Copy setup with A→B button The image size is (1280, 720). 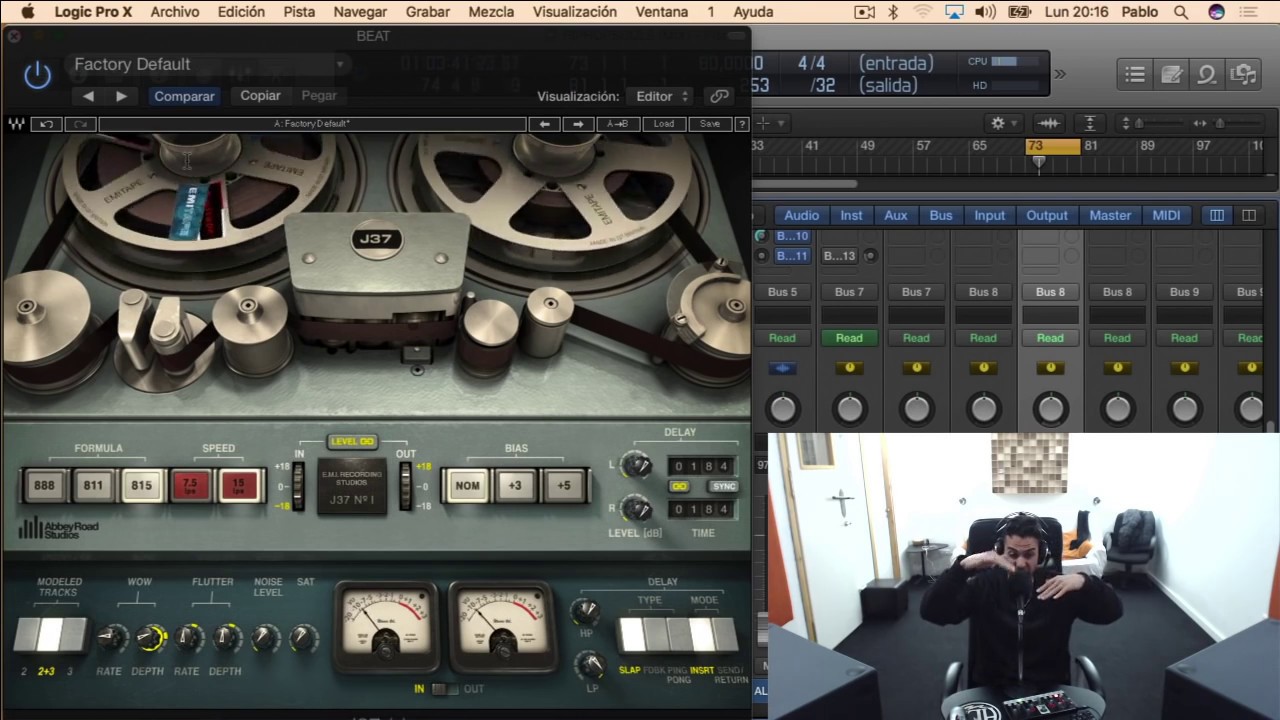pos(618,124)
